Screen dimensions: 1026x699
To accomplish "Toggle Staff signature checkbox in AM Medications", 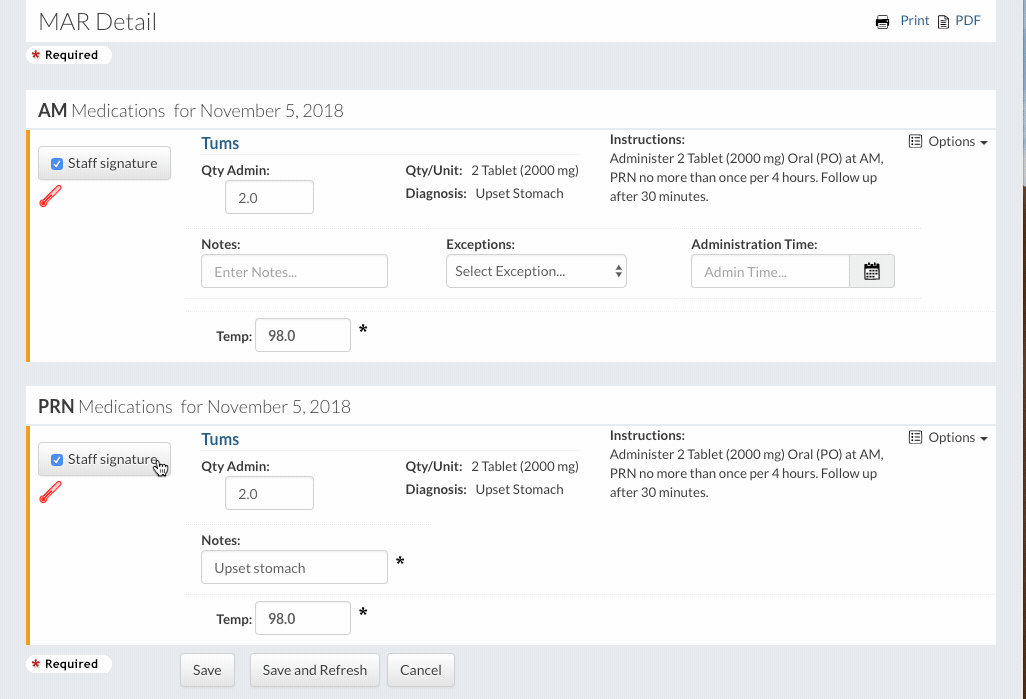I will pos(57,164).
